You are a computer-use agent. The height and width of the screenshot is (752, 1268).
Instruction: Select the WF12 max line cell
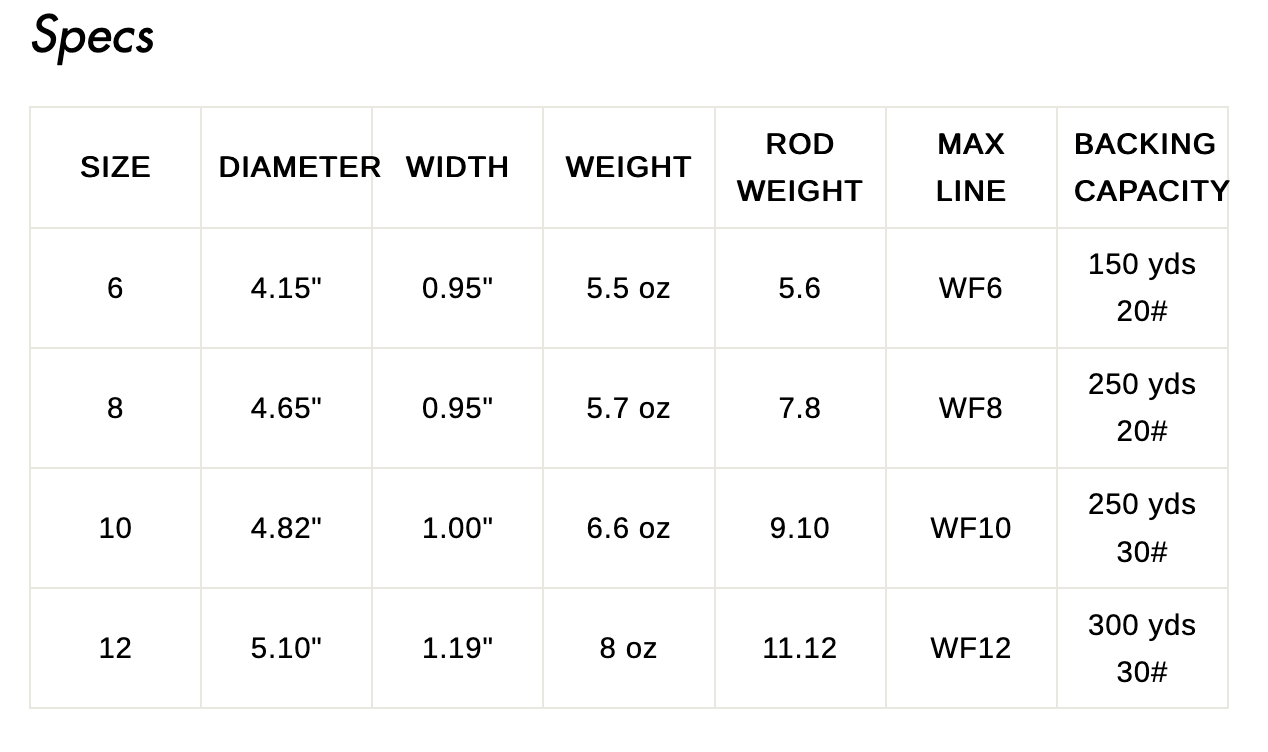point(971,648)
